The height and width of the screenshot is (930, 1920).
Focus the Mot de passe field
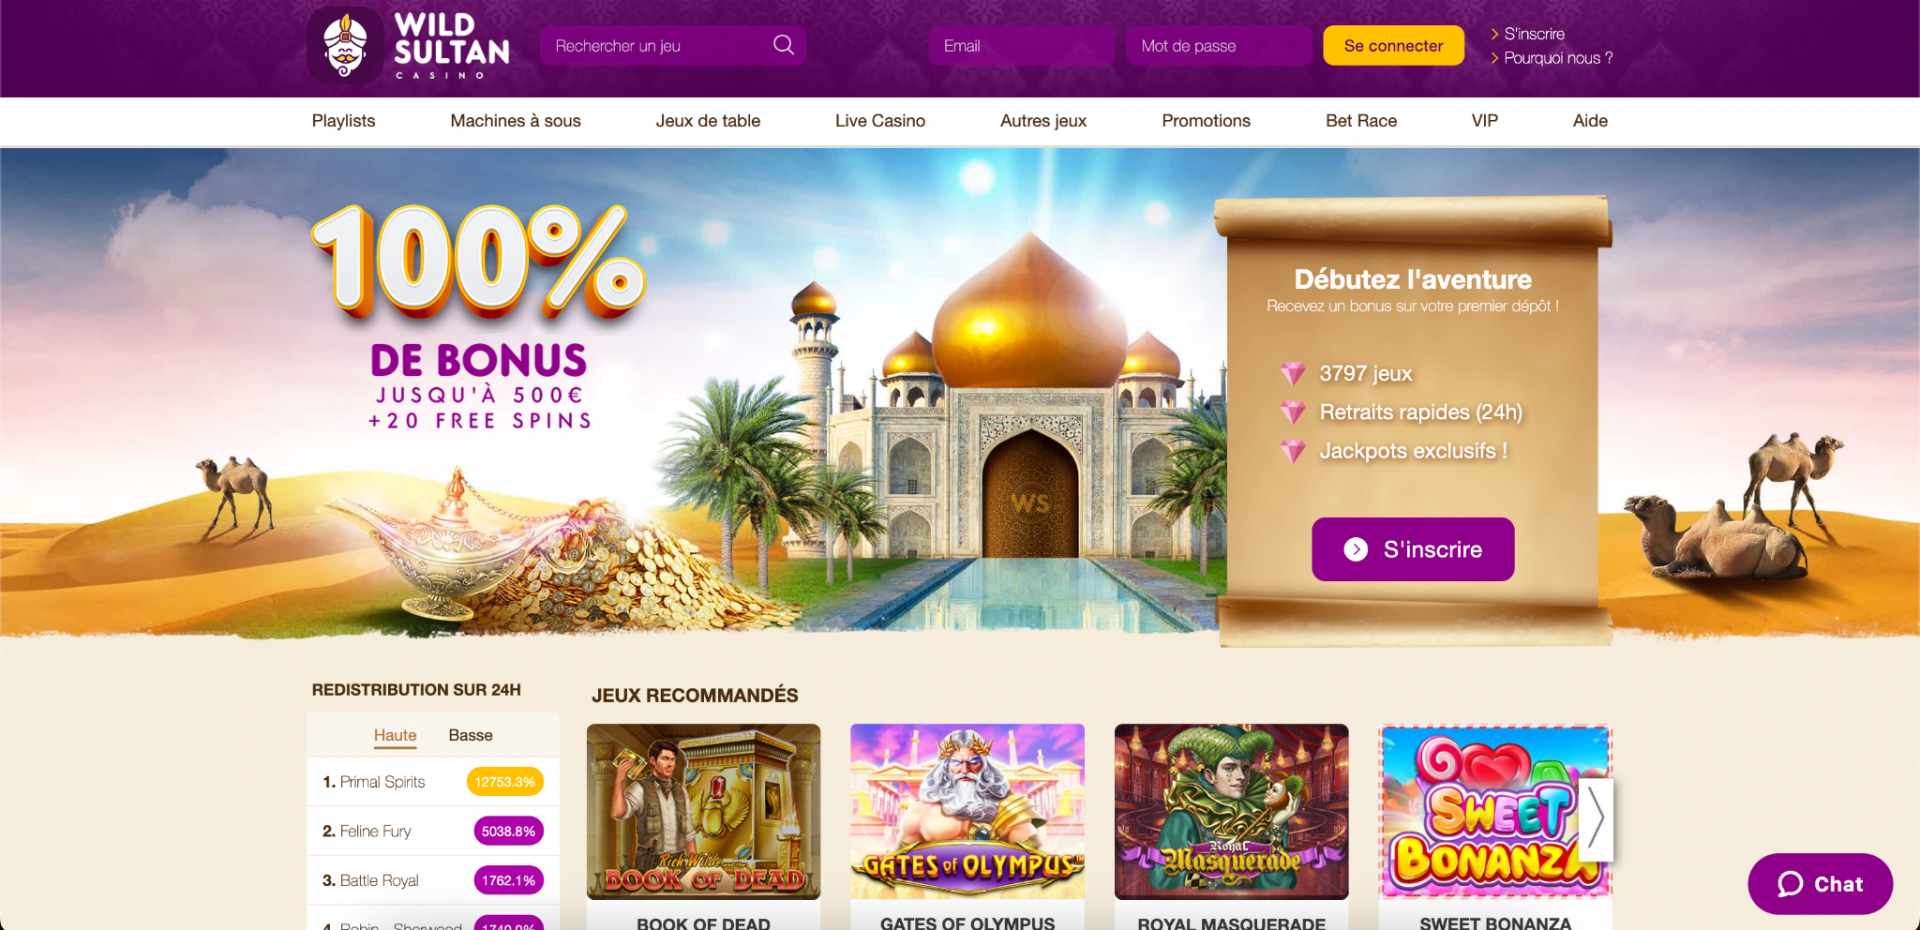point(1218,46)
